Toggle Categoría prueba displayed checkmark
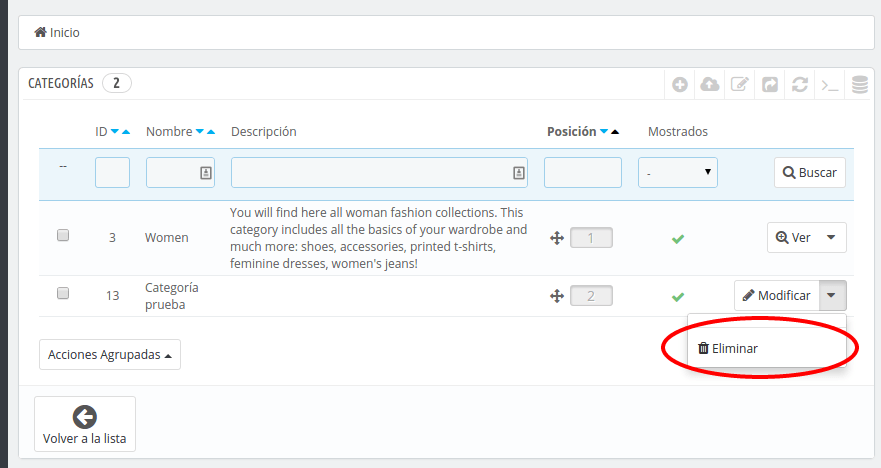This screenshot has width=881, height=468. pos(678,297)
